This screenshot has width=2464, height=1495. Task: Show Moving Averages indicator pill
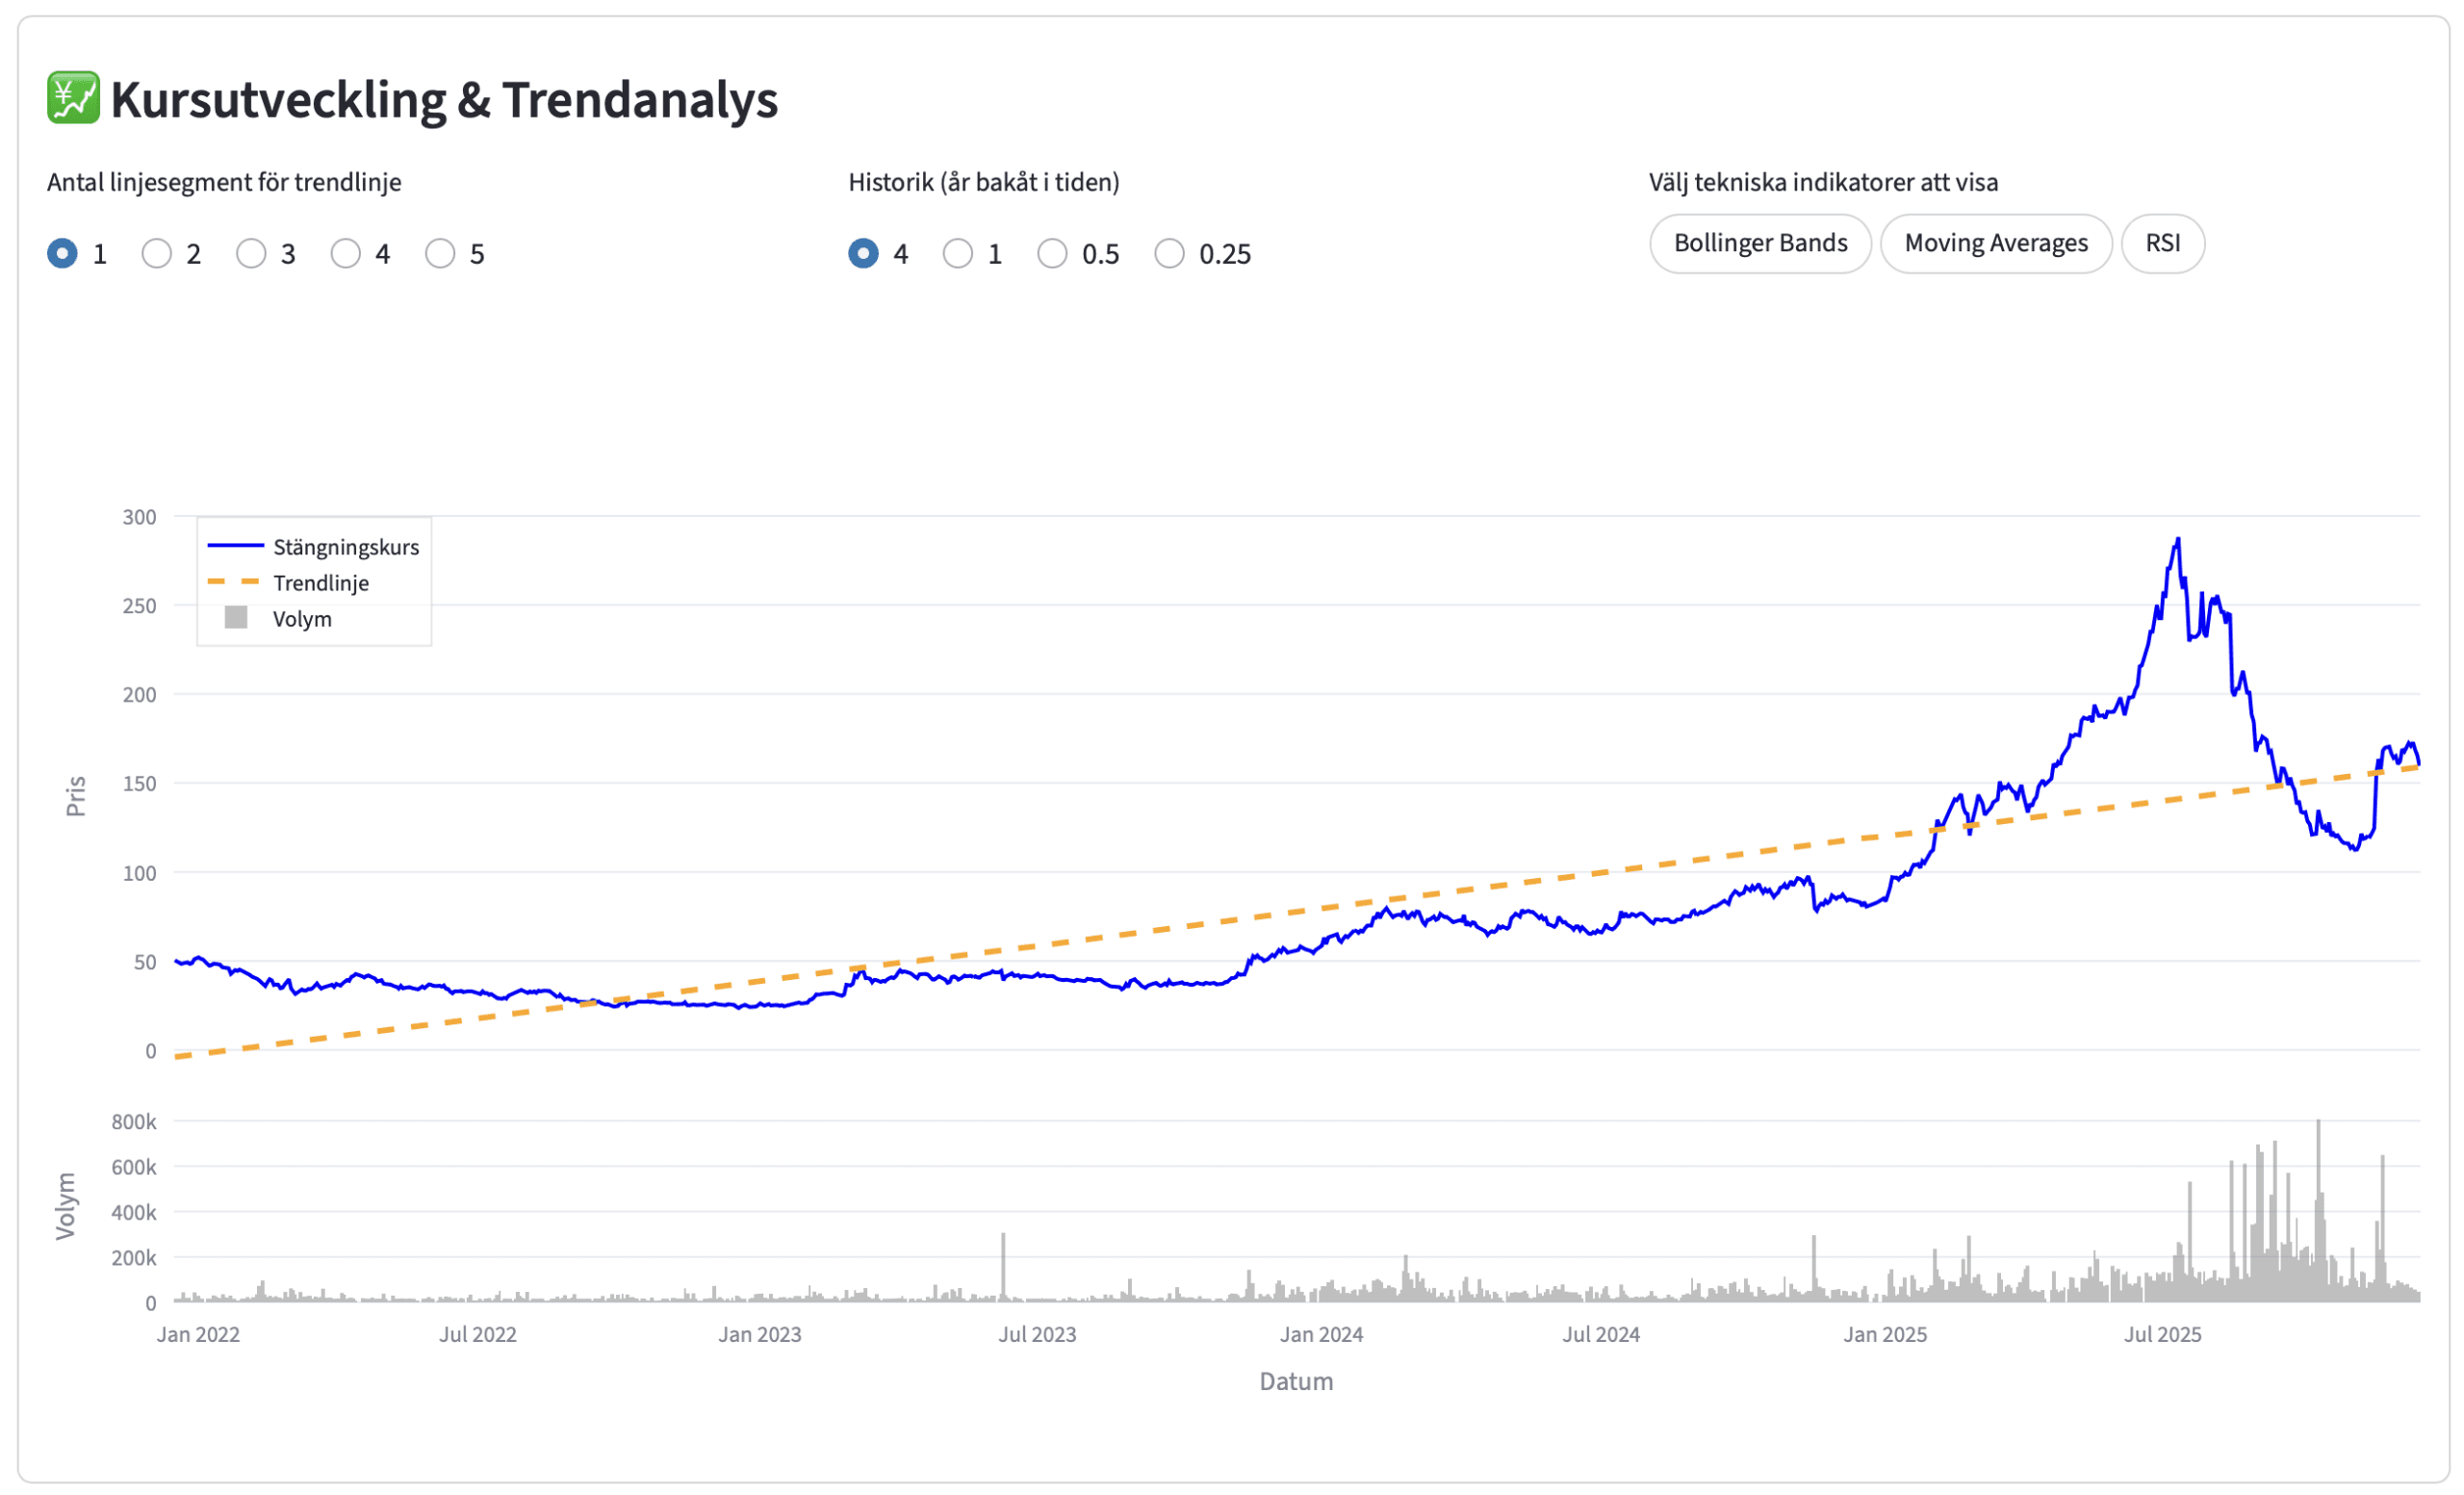point(1995,243)
